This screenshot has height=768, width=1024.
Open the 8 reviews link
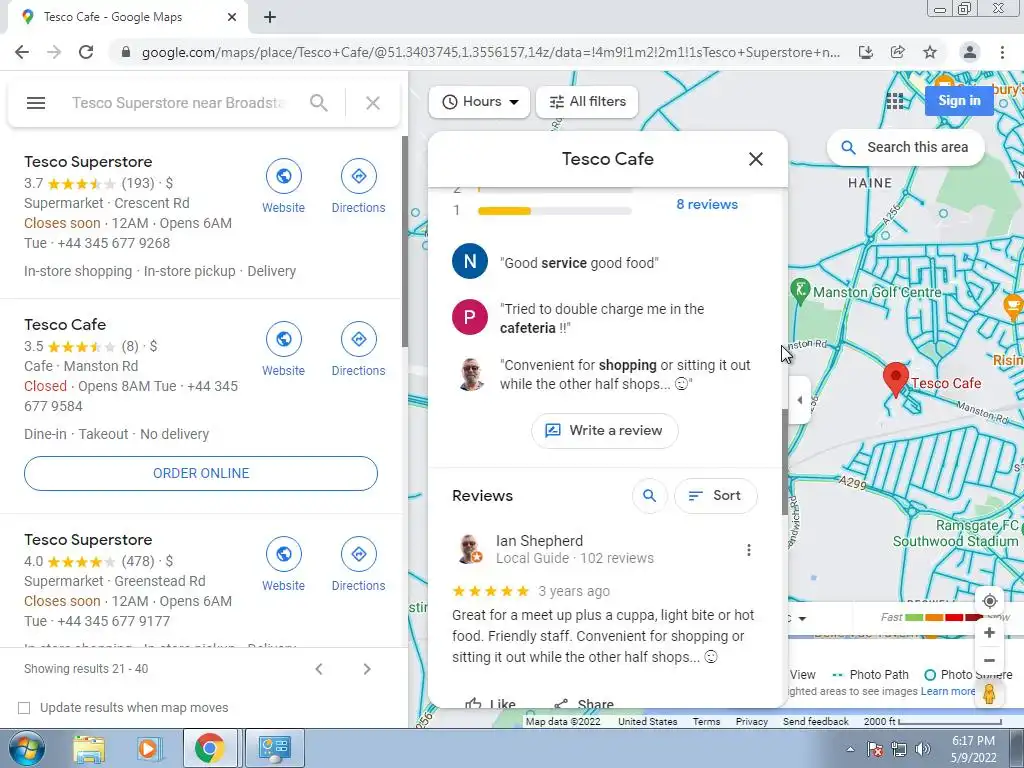click(707, 204)
